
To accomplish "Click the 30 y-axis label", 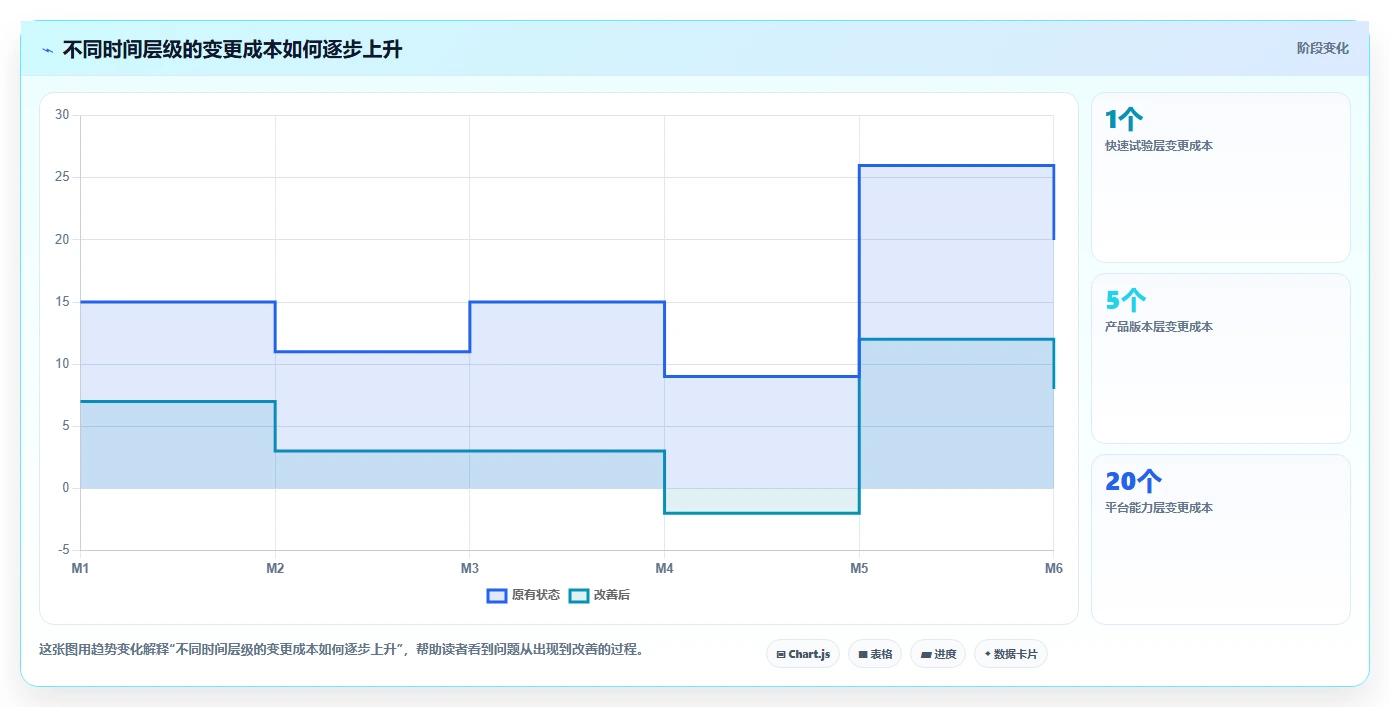I will click(62, 115).
